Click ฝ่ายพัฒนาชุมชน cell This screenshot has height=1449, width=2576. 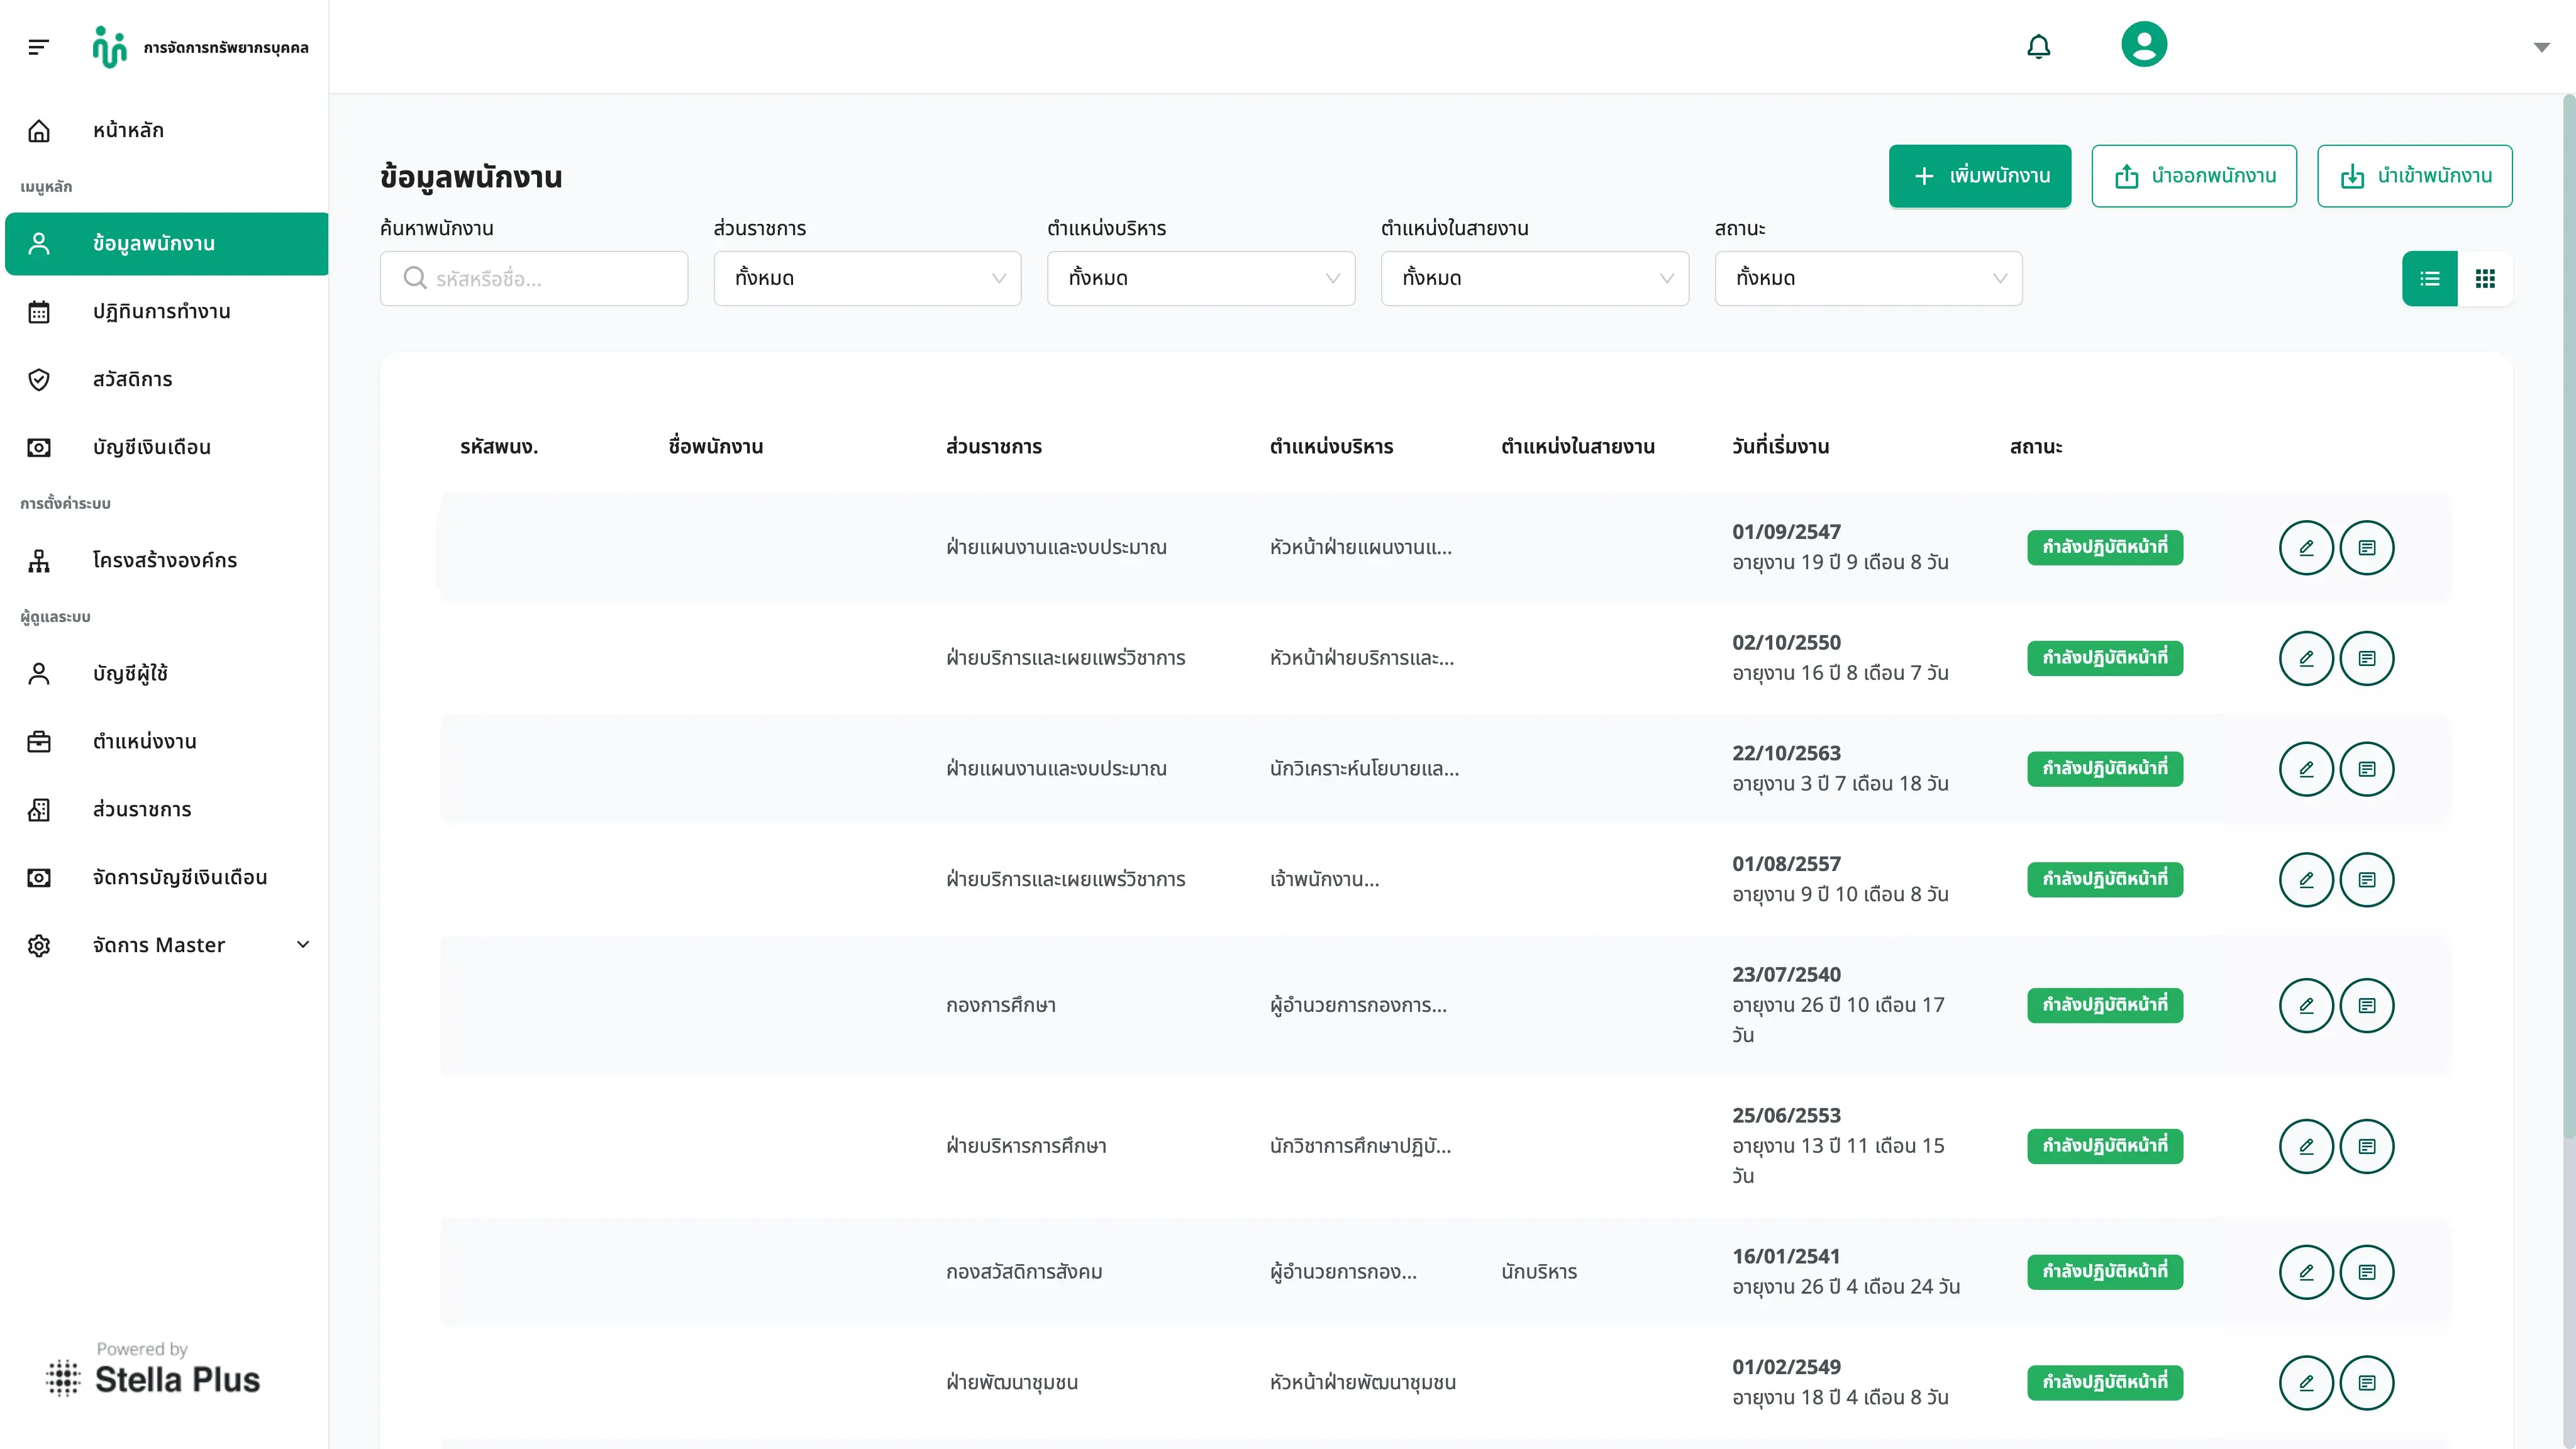tap(1012, 1382)
